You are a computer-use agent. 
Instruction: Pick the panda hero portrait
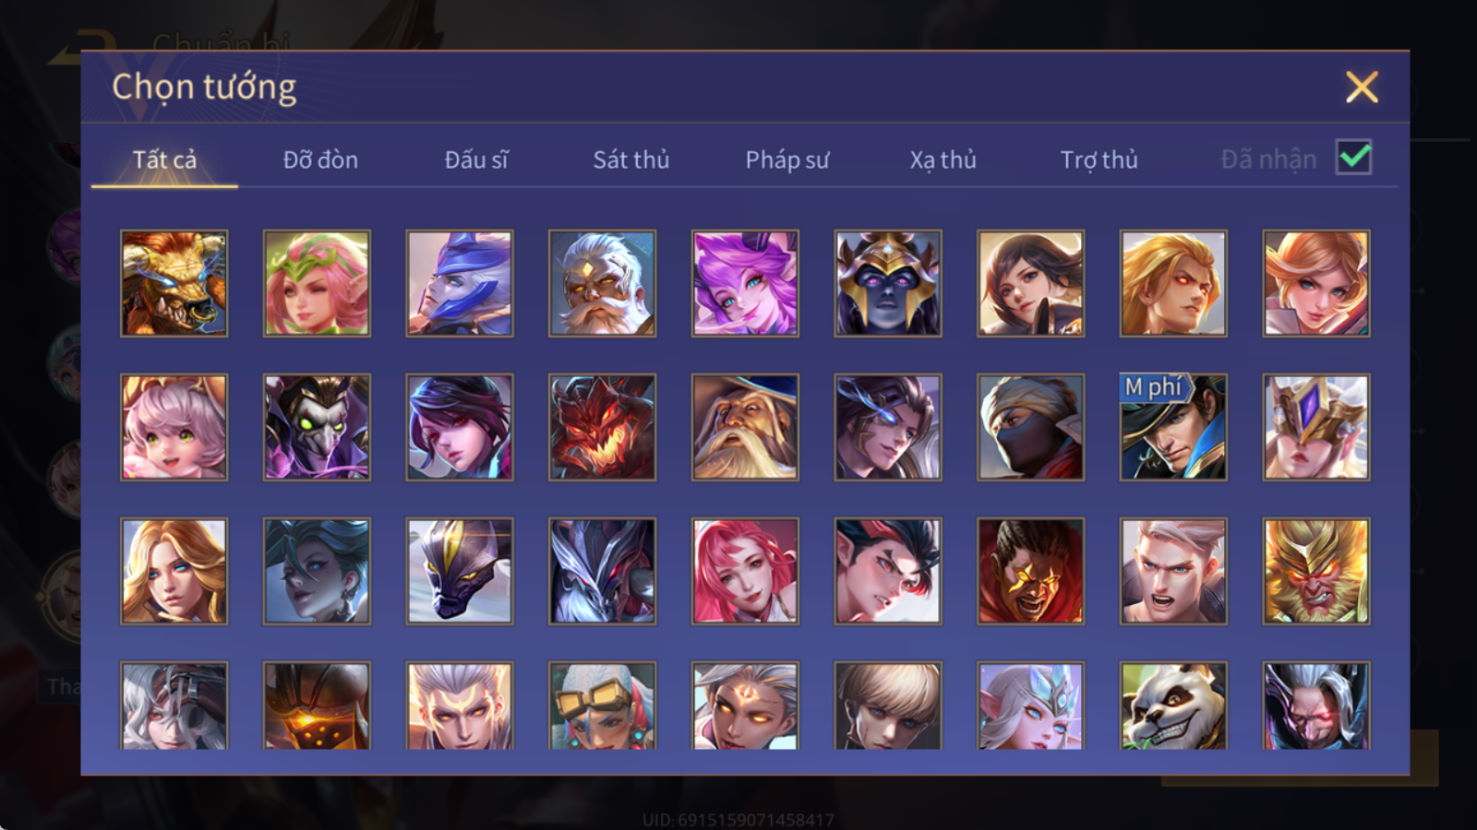click(1173, 706)
